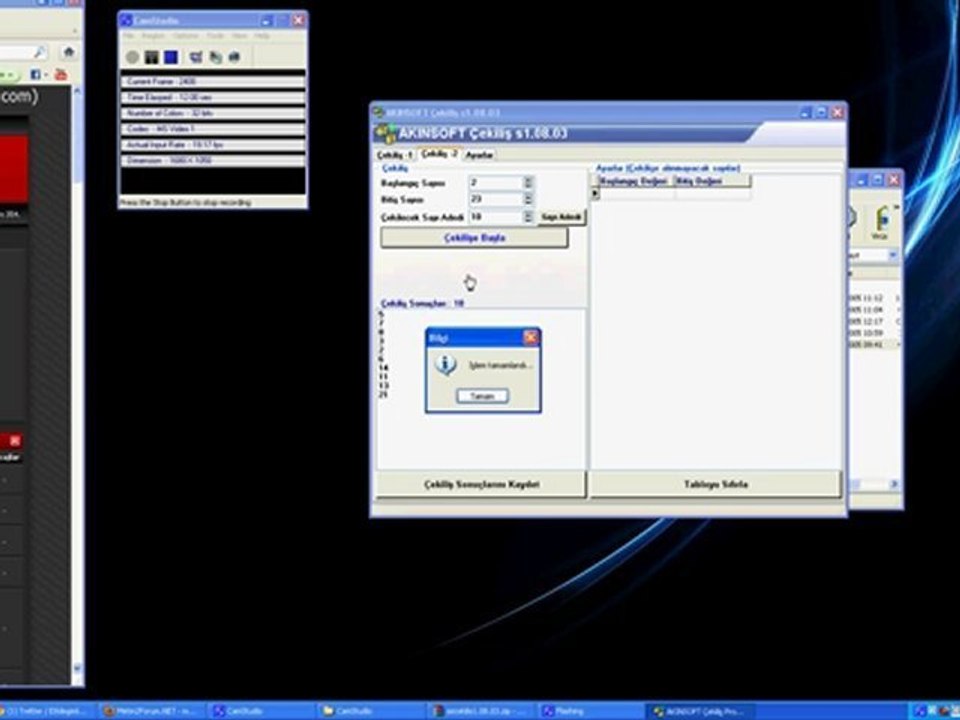The height and width of the screenshot is (720, 960).
Task: Click the Çekiliş Sonuçlarını Kaydet button
Action: pos(481,484)
